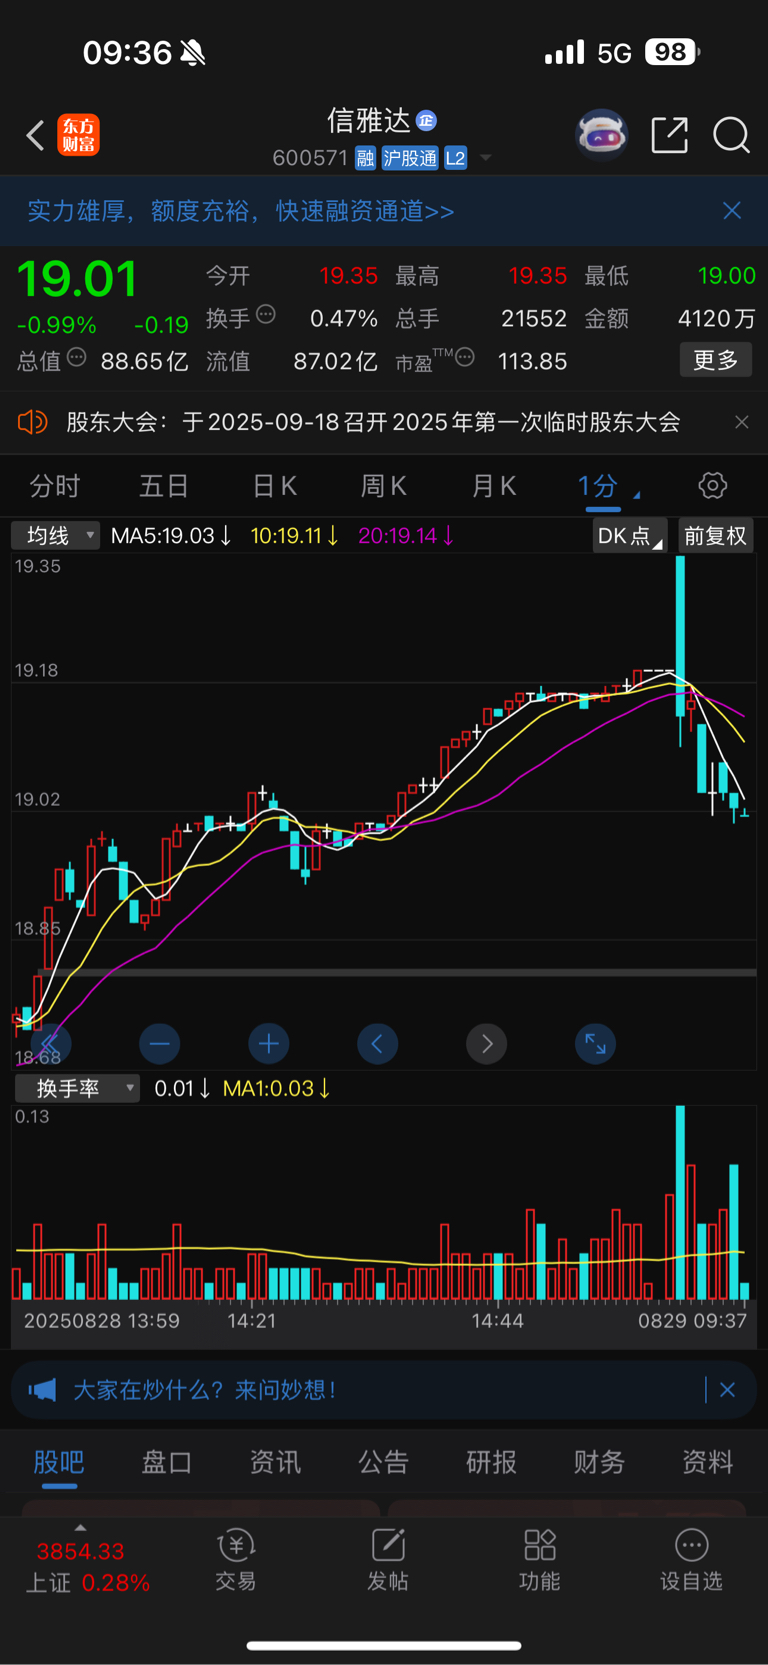Switch to the 月K chart tab
This screenshot has width=768, height=1665.
click(493, 486)
